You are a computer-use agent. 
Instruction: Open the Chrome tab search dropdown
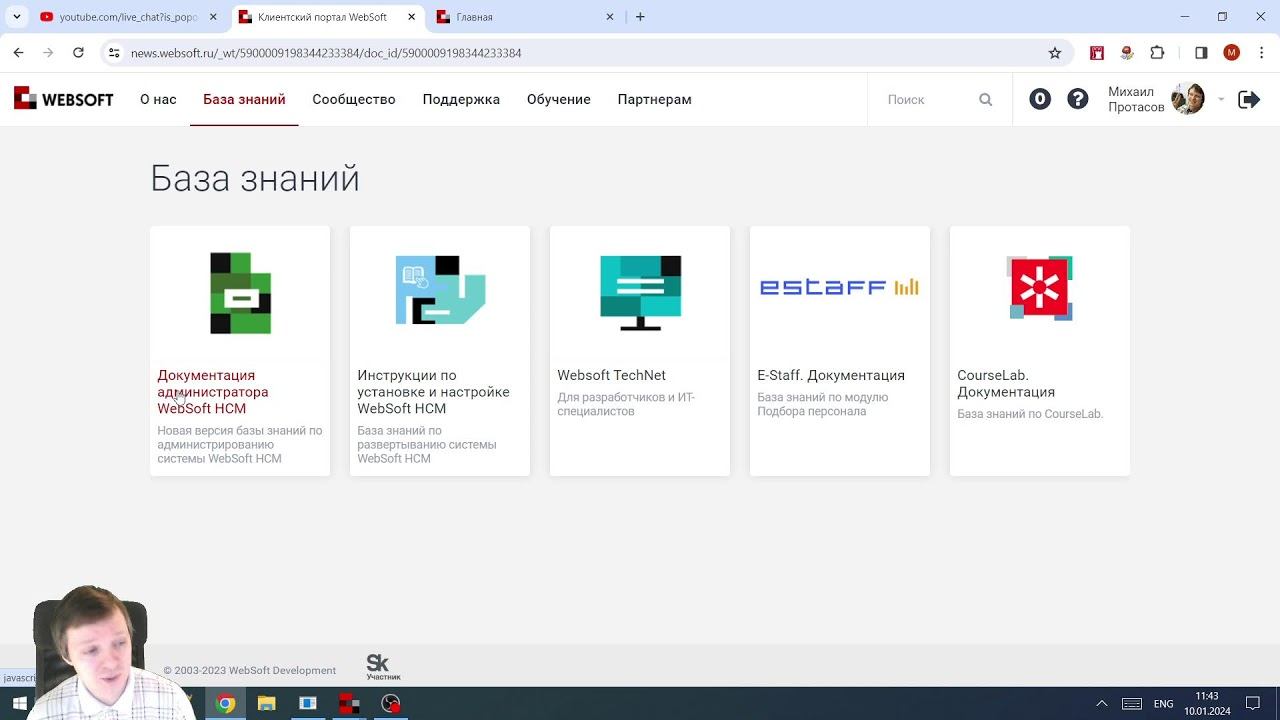pos(16,17)
